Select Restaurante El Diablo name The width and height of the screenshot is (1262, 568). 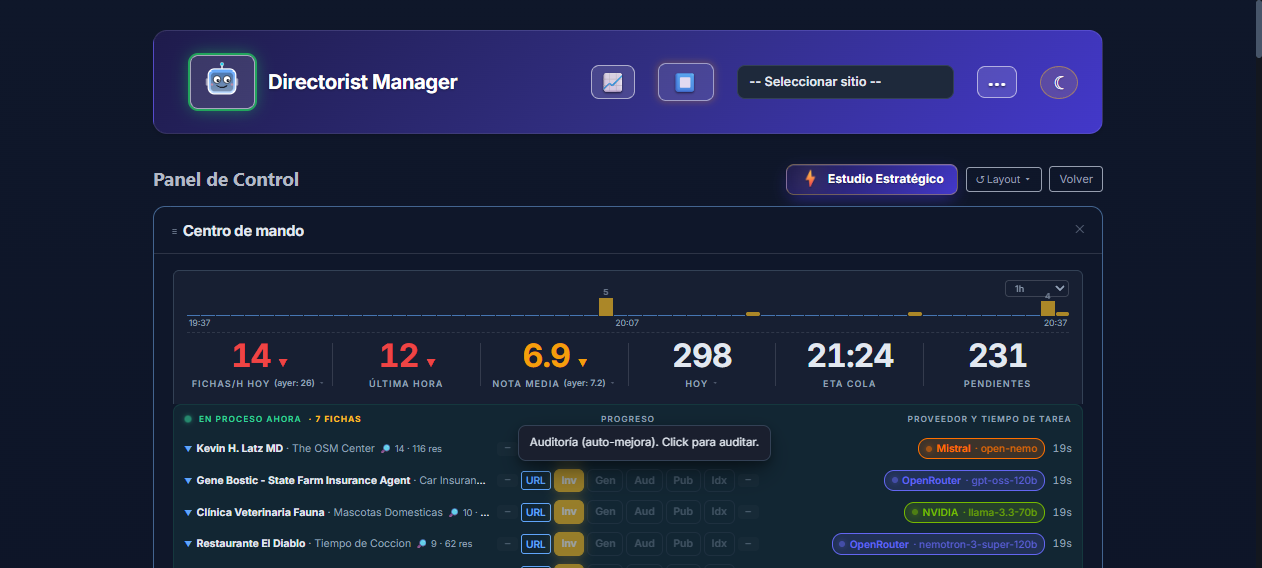pyautogui.click(x=251, y=545)
